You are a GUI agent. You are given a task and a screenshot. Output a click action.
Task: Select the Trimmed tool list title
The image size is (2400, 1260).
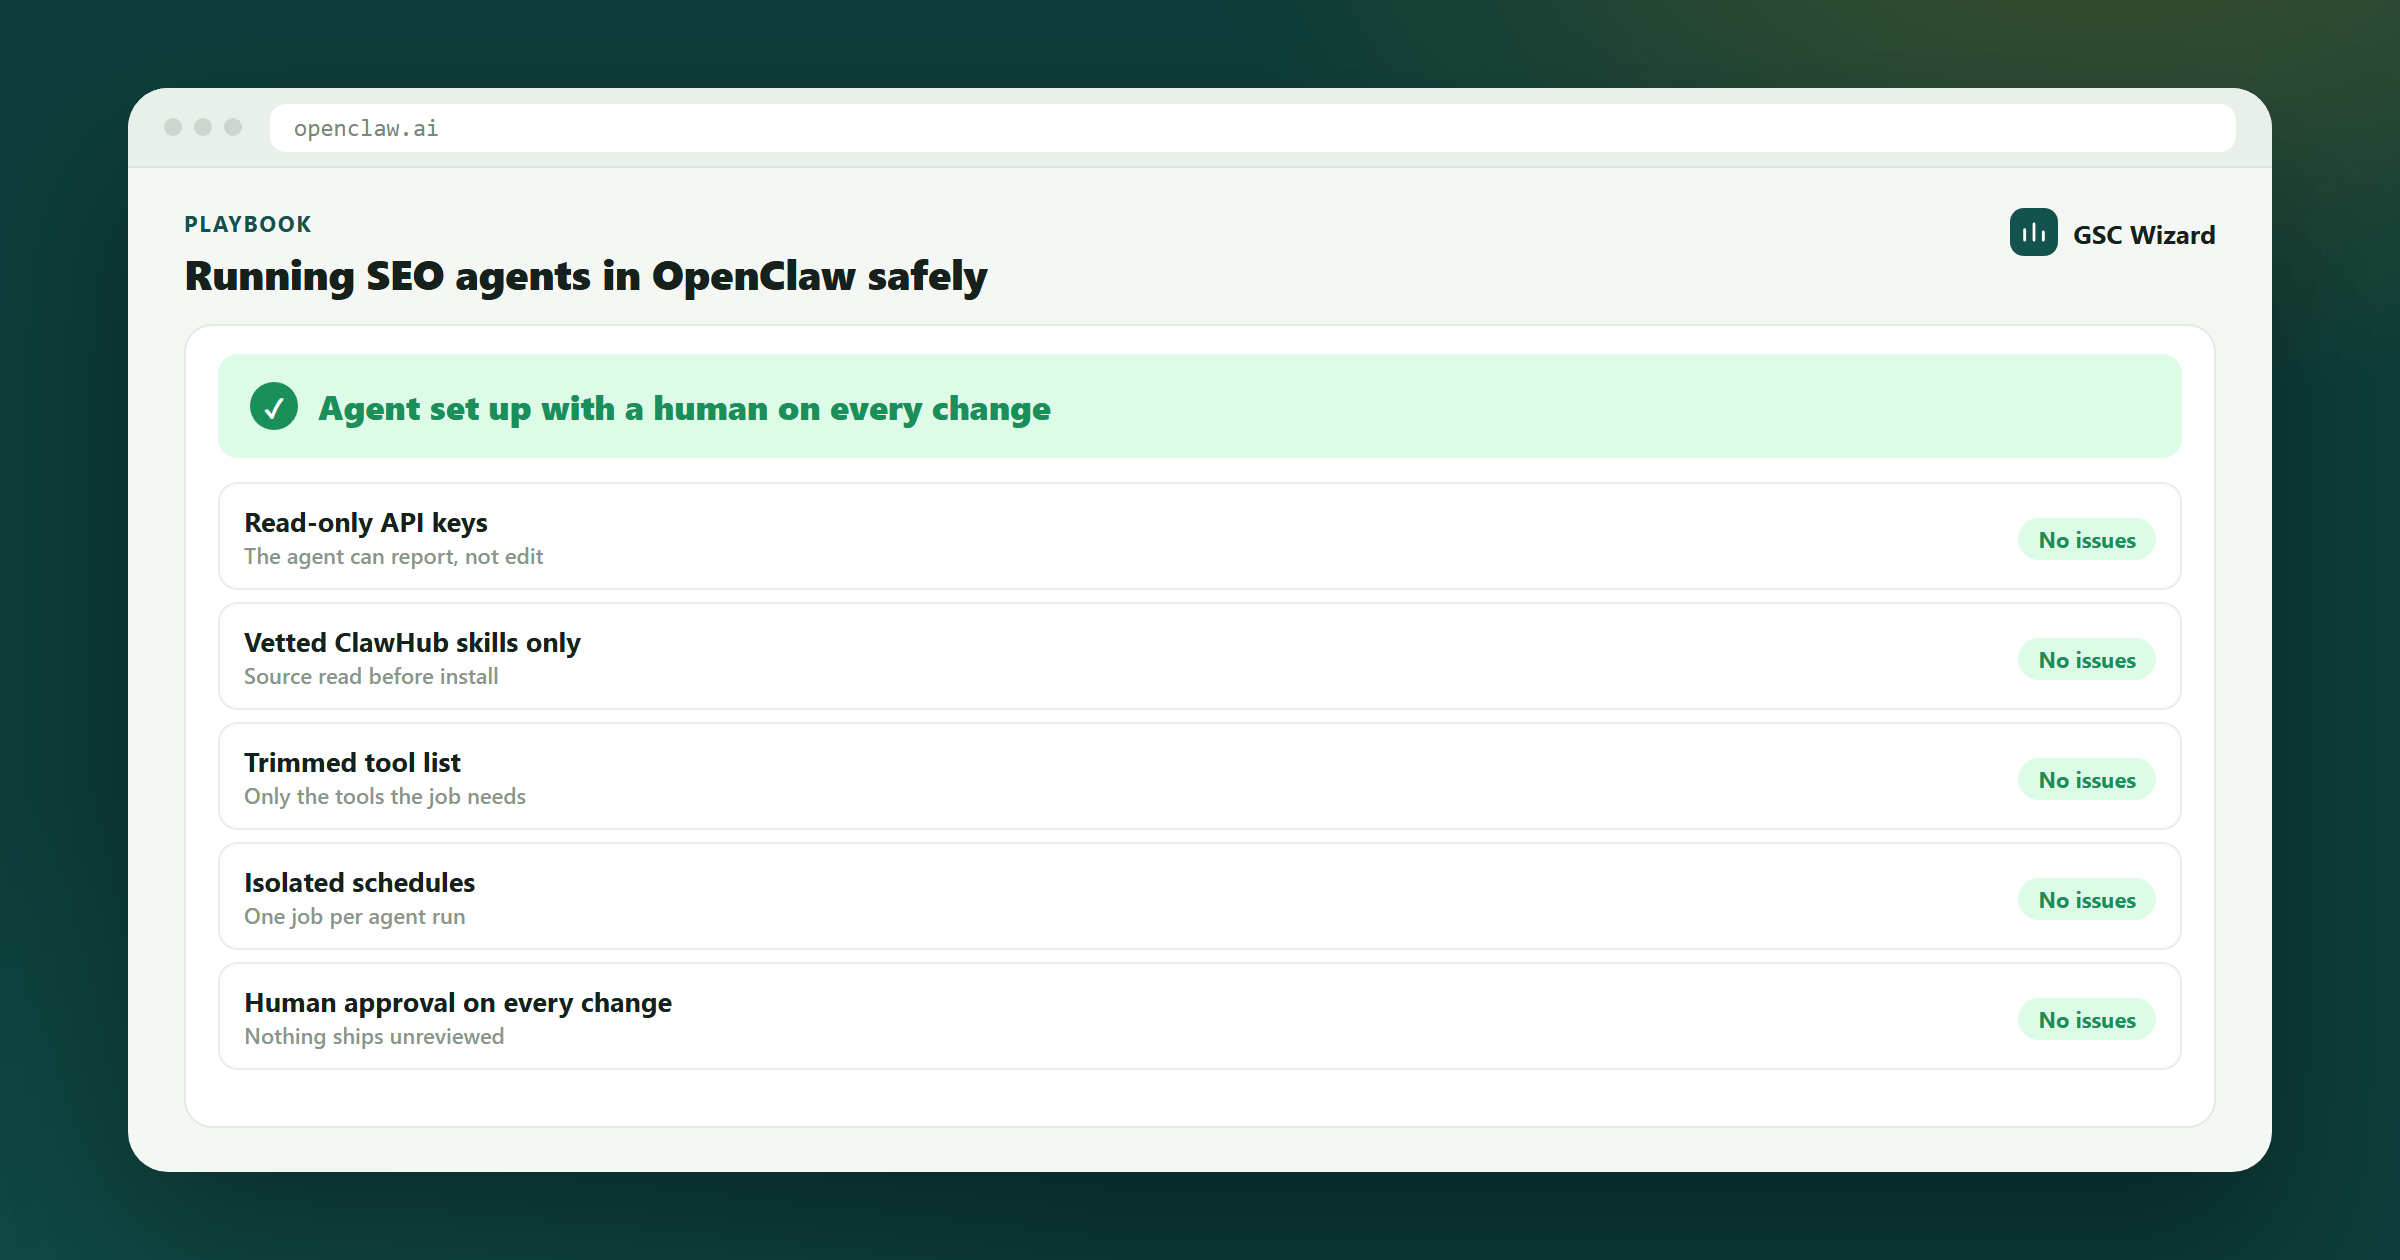click(x=352, y=763)
